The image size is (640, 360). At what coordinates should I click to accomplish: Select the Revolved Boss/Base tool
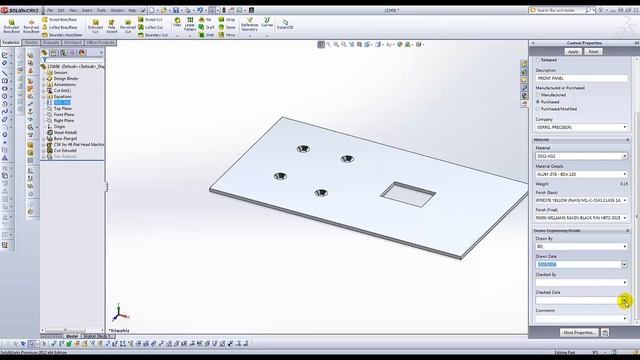(x=31, y=26)
